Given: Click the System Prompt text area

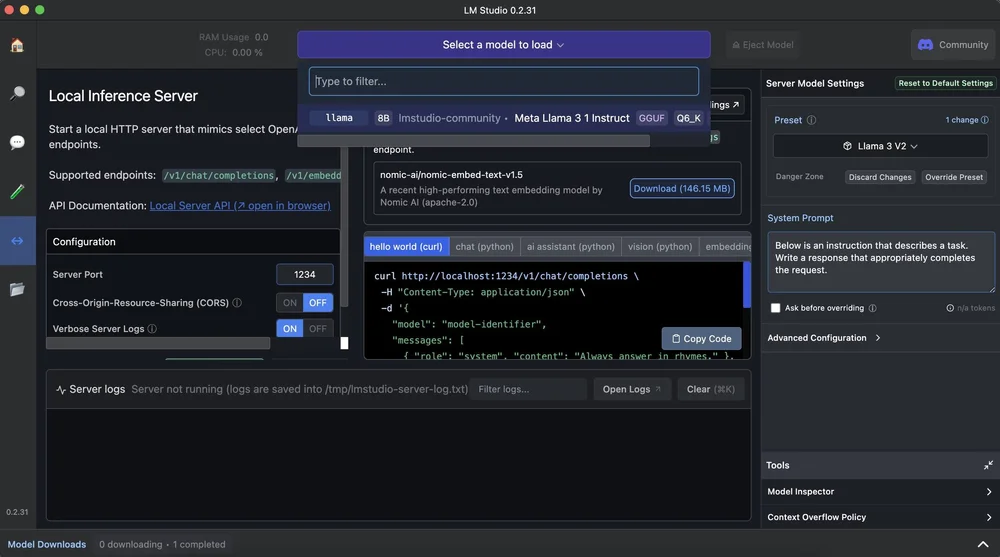Looking at the screenshot, I should point(881,262).
